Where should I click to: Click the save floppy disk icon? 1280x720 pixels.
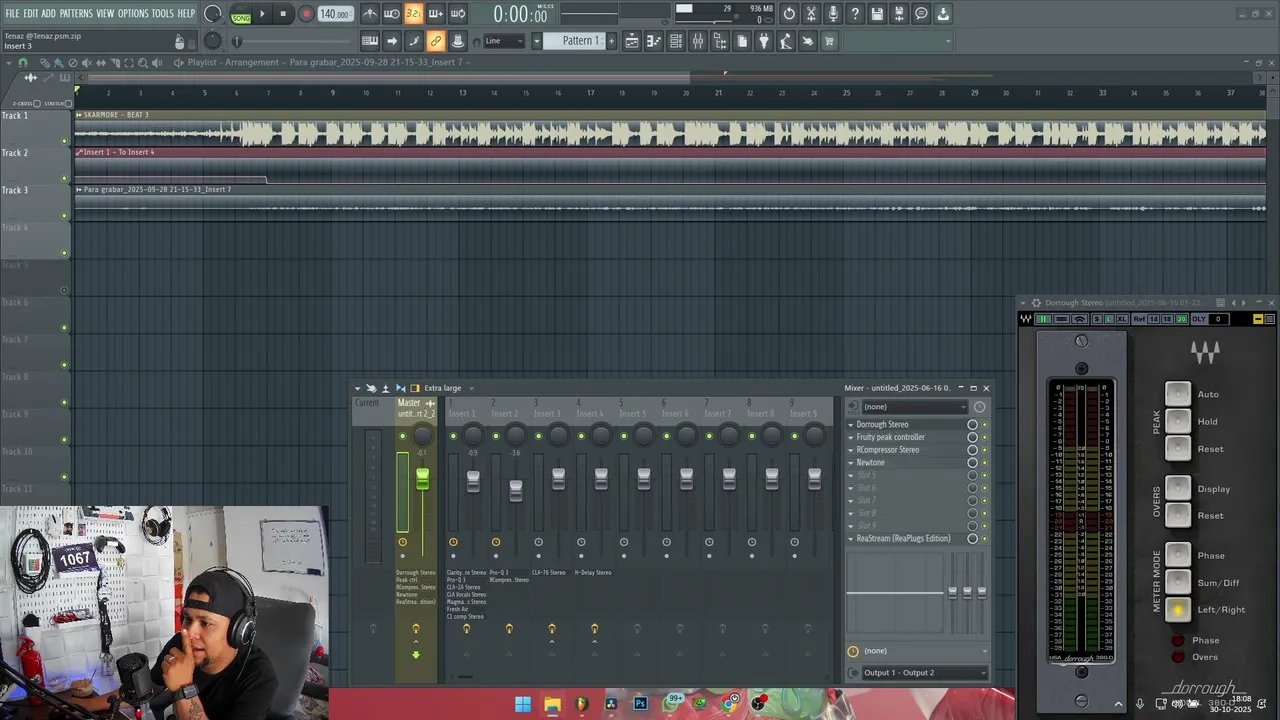(x=877, y=14)
